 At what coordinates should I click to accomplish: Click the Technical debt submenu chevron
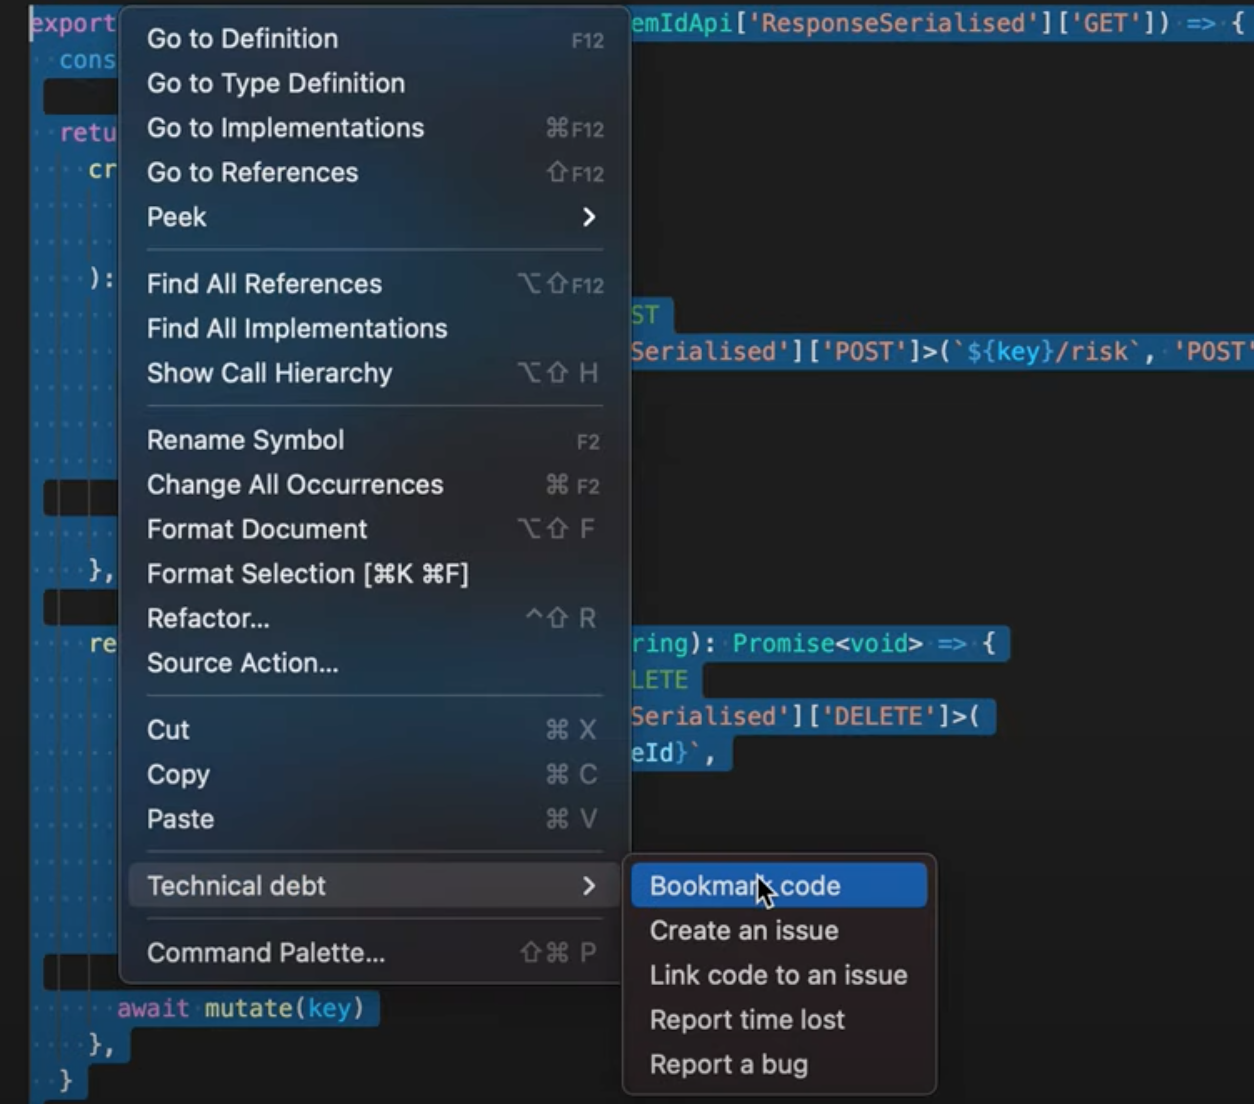pyautogui.click(x=589, y=886)
